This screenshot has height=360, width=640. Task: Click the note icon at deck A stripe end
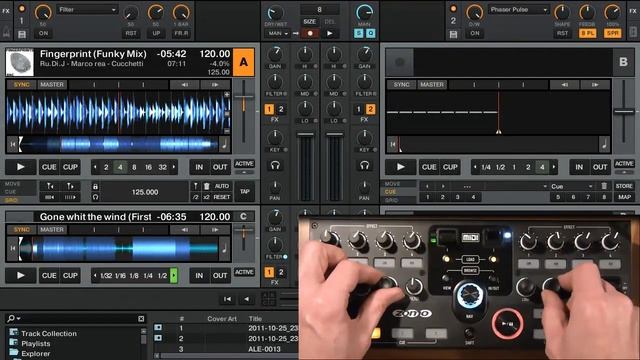(224, 144)
